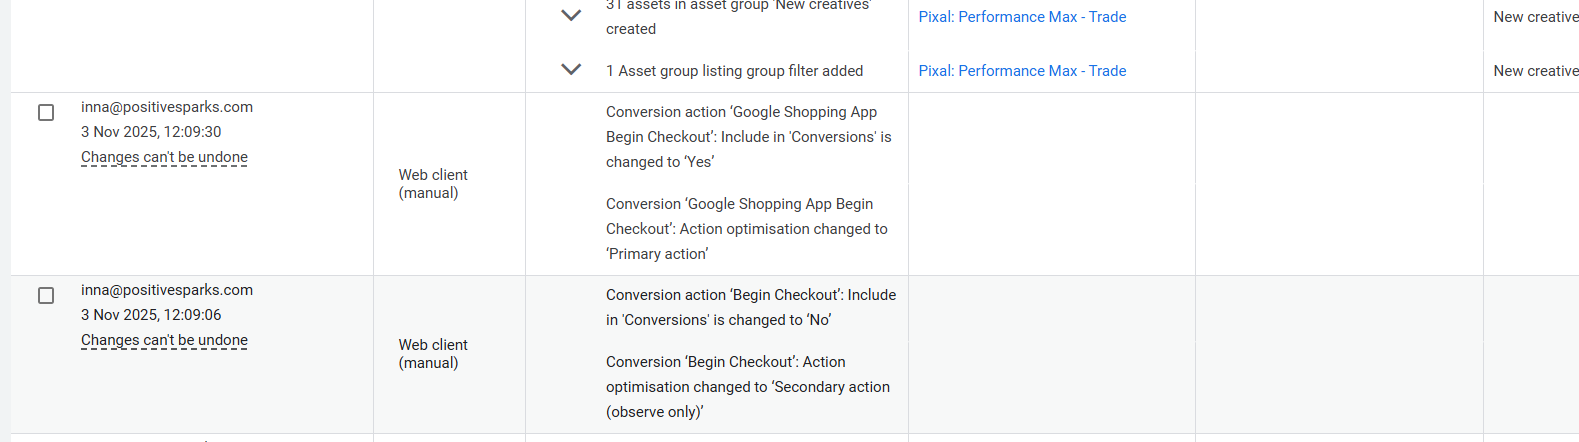
Task: Click the '3 Nov 2025, 12:09:30' timestamp
Action: 151,132
